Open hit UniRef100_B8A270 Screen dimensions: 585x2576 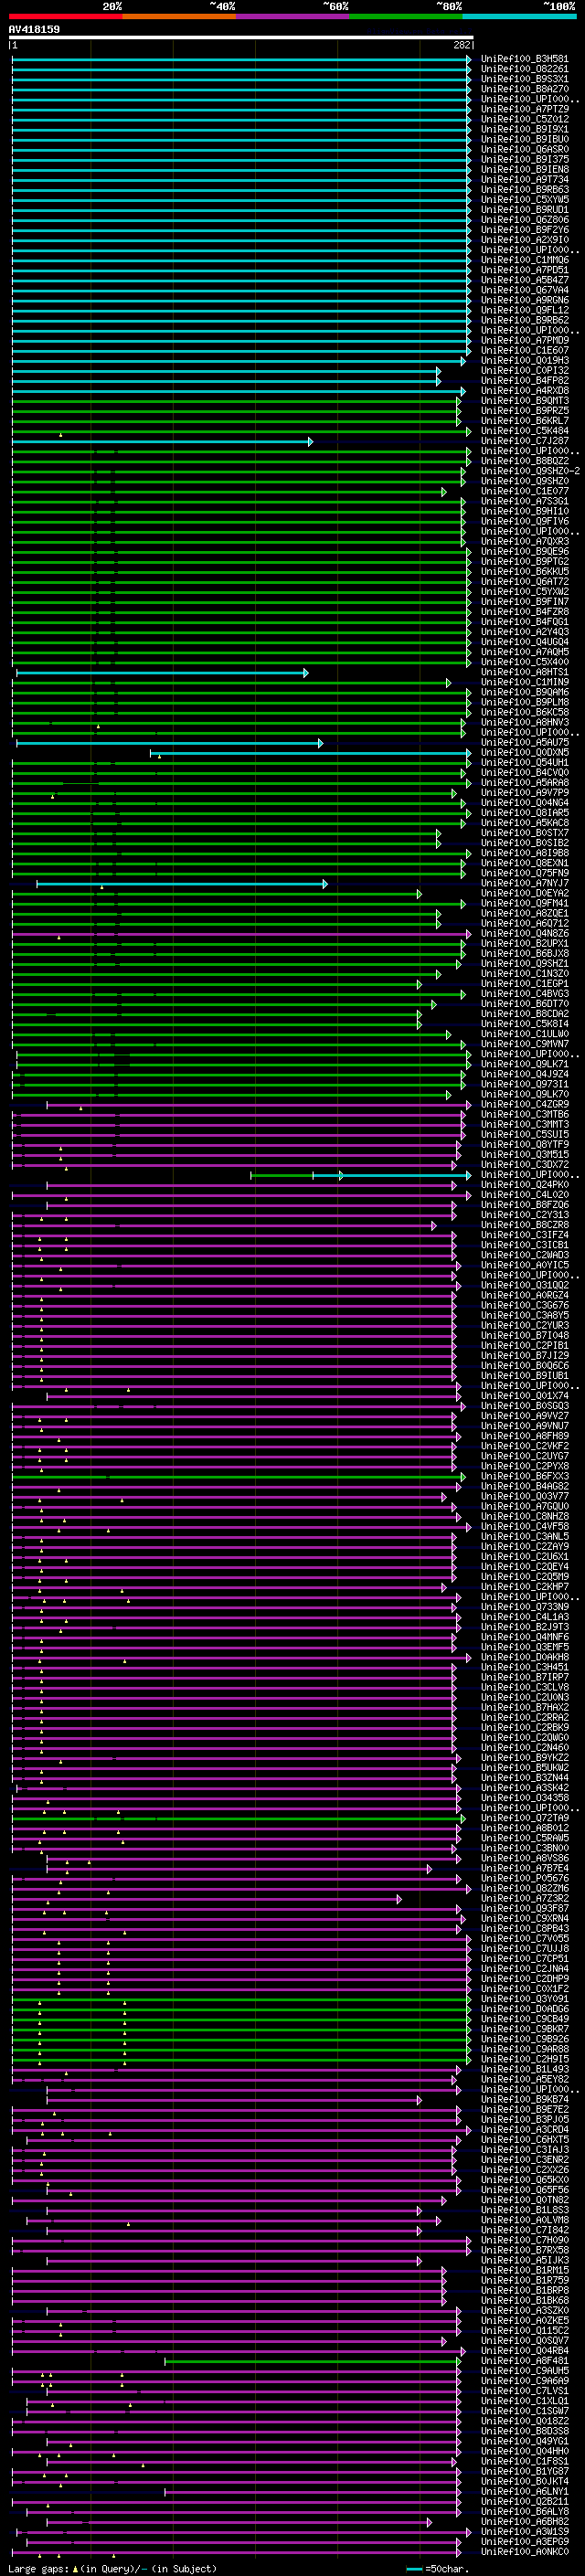click(x=525, y=89)
